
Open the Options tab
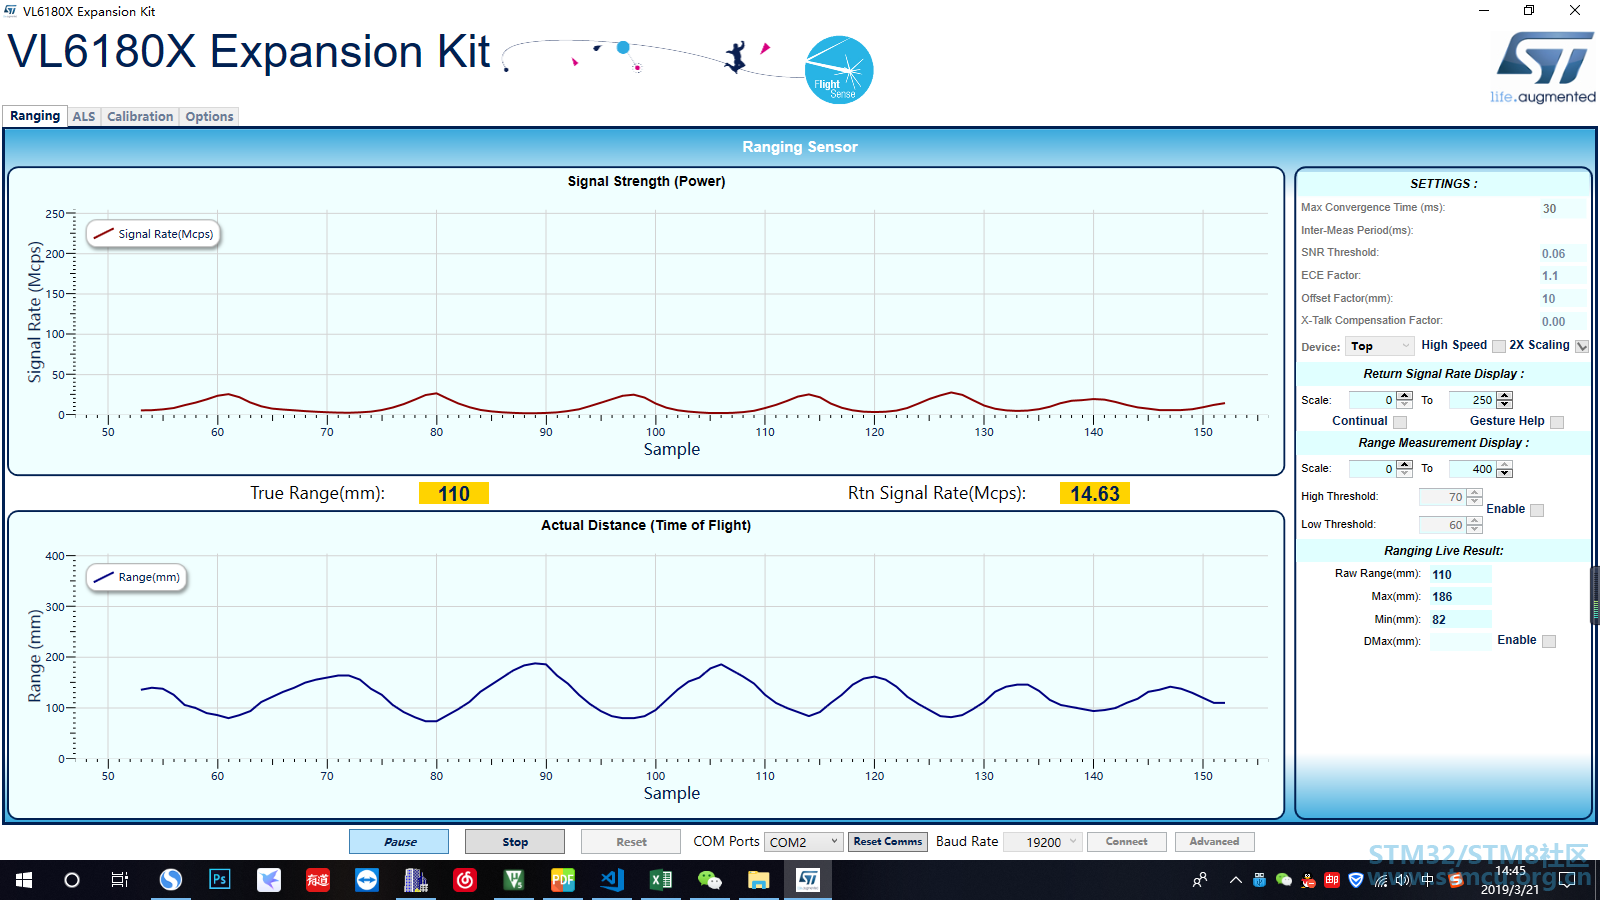click(x=209, y=117)
